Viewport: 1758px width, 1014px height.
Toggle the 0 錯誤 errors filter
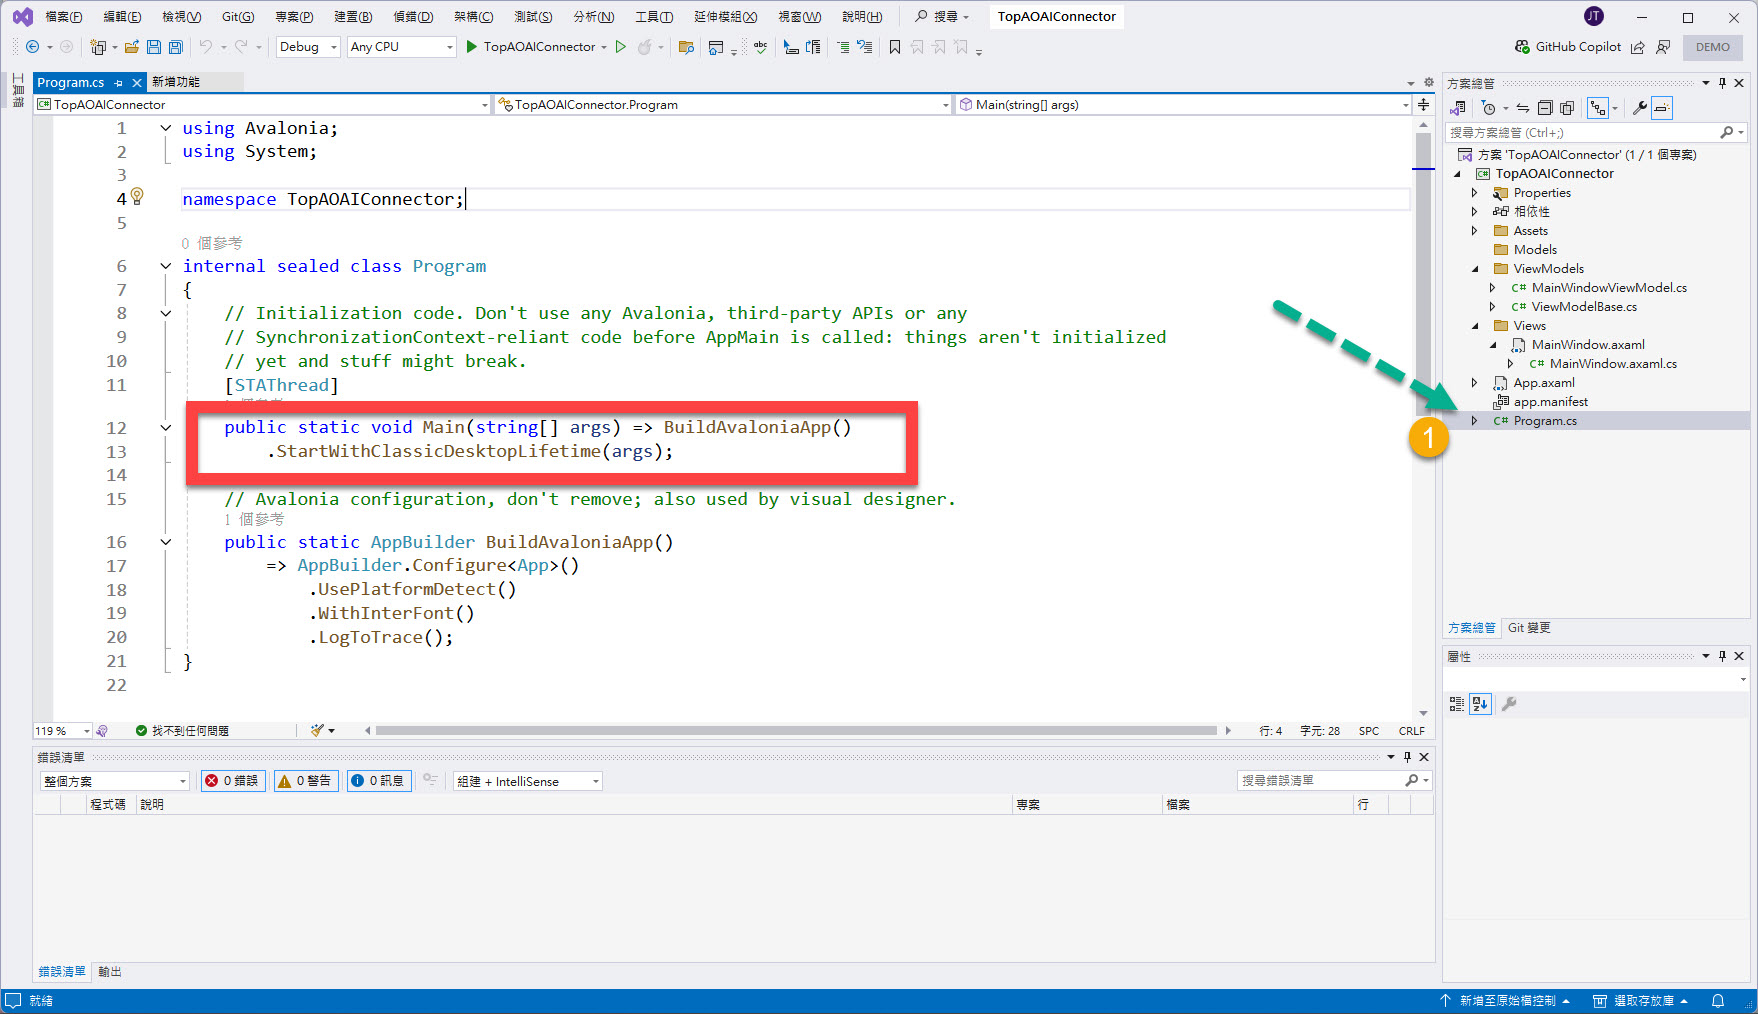click(x=233, y=781)
